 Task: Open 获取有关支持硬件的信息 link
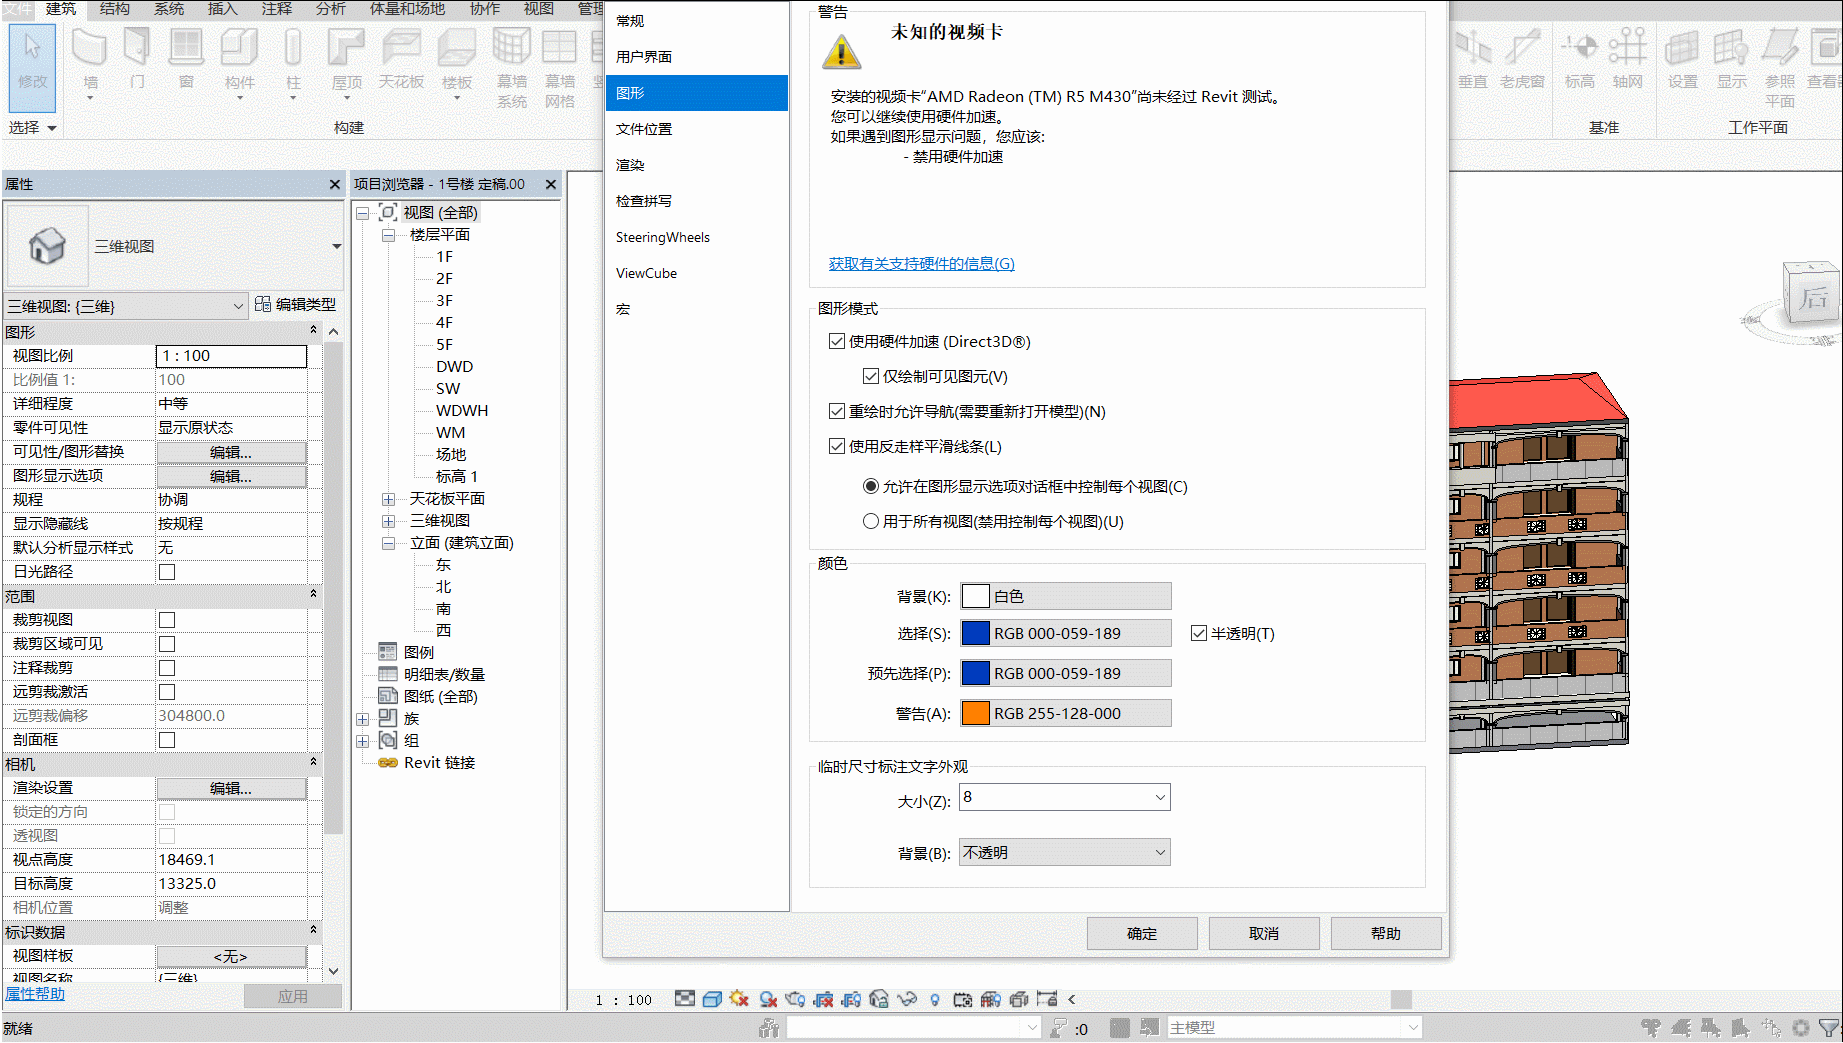921,263
